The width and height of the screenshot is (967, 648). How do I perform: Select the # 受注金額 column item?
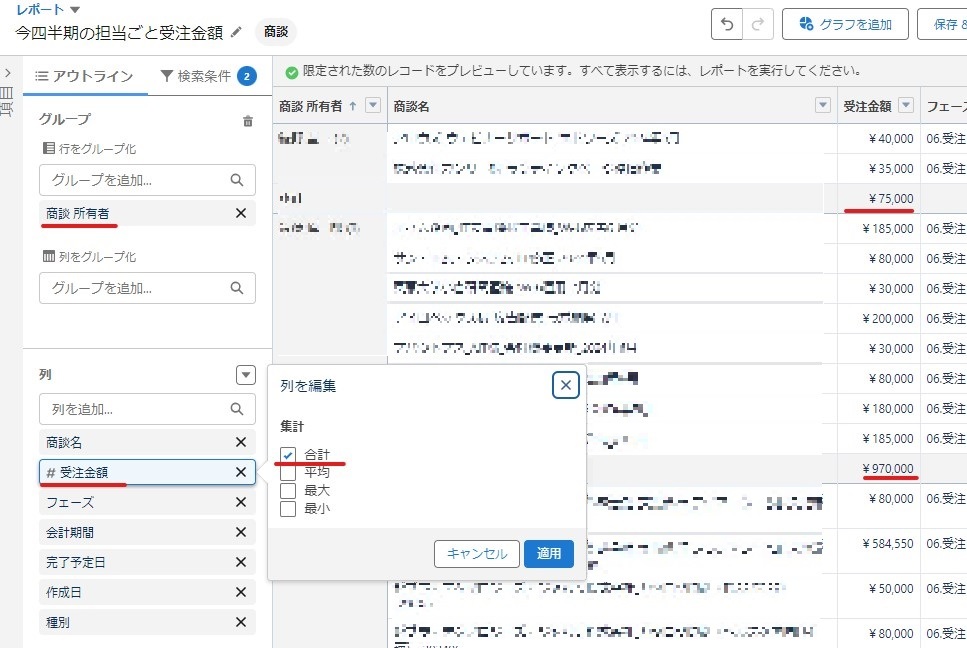pos(147,472)
